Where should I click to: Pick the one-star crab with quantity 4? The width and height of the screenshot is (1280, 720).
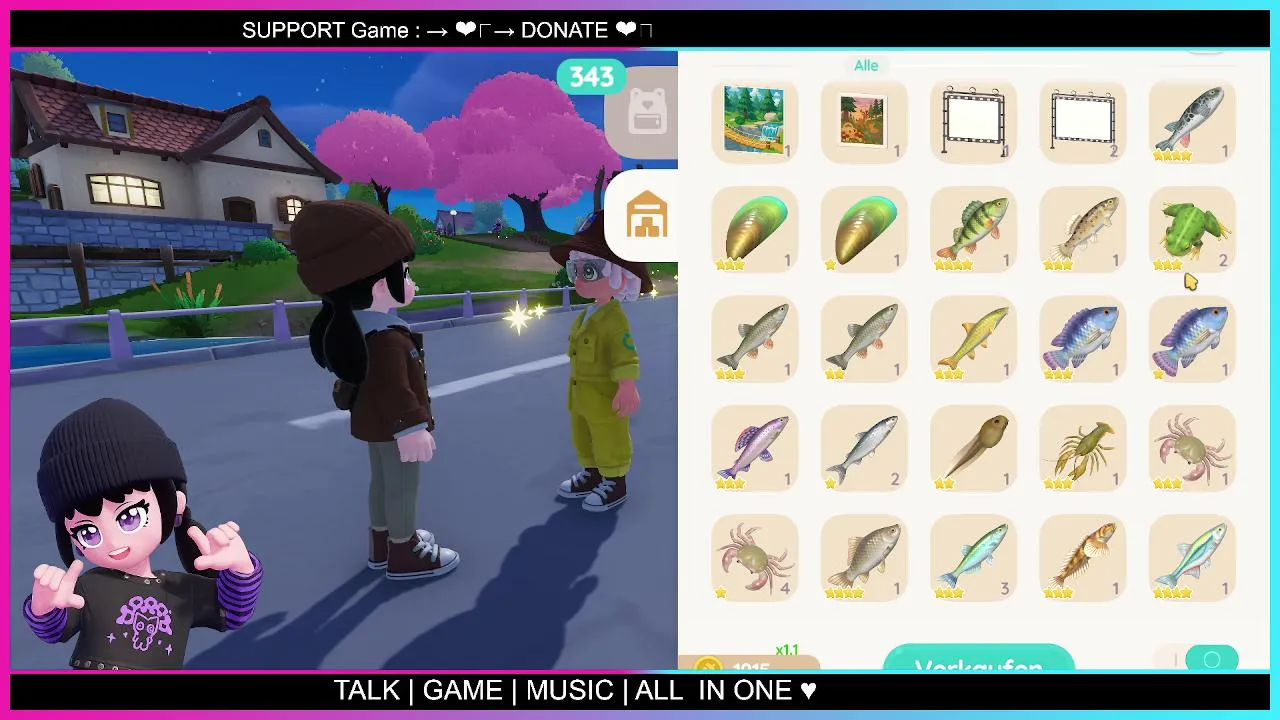(x=754, y=558)
